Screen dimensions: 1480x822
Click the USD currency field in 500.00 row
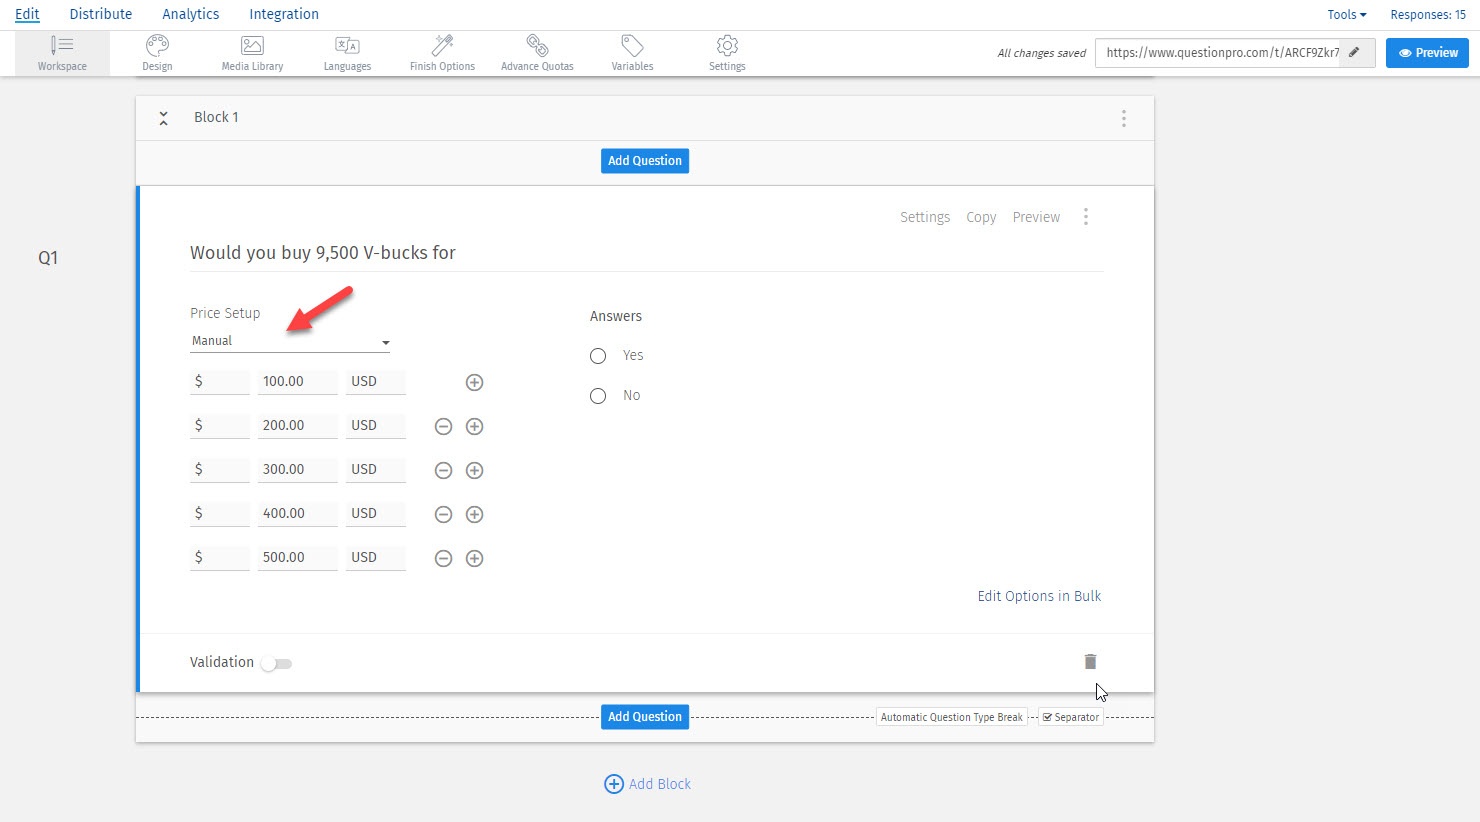pos(376,558)
